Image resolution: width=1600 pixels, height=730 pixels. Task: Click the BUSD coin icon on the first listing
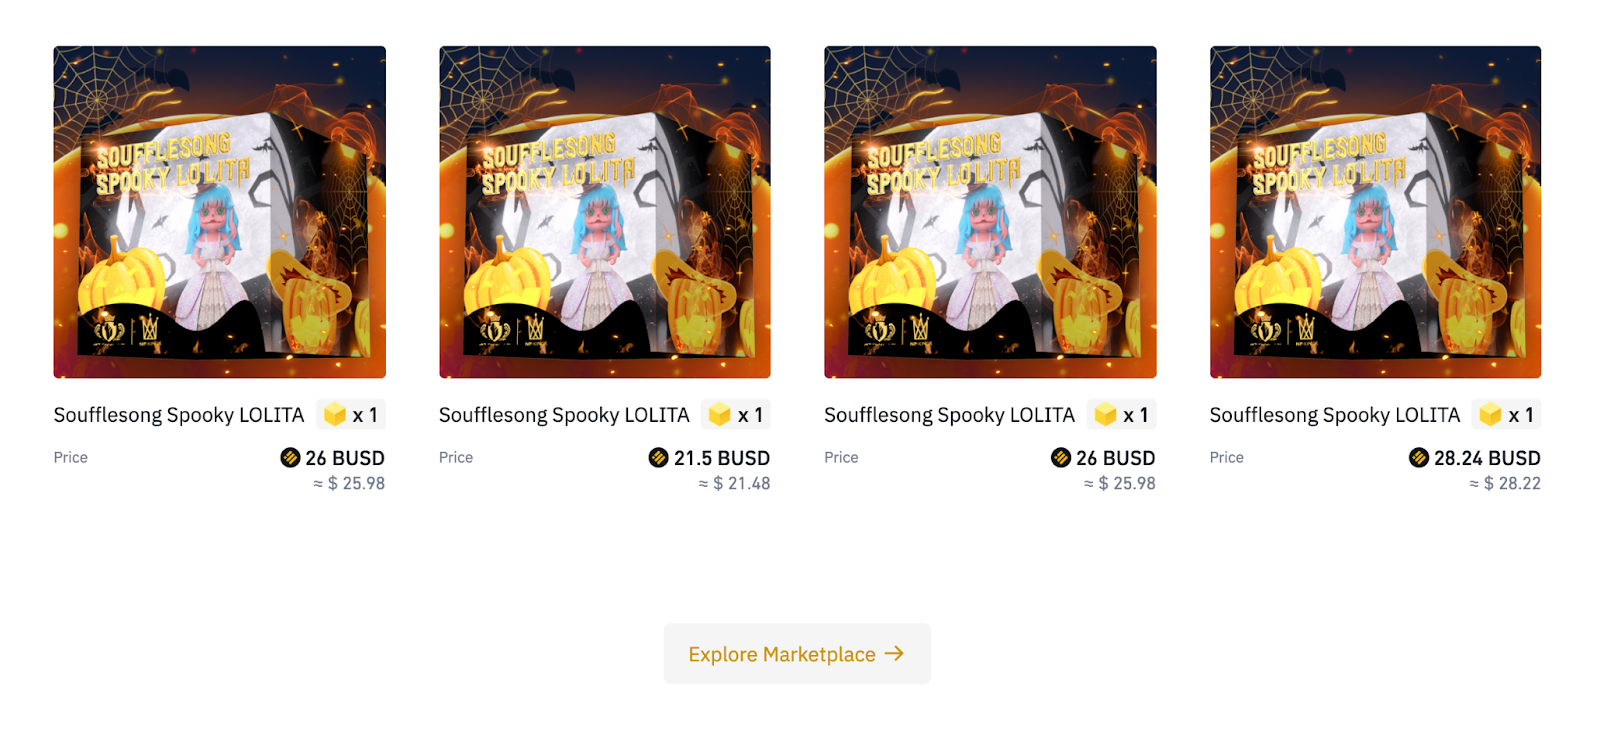[290, 458]
